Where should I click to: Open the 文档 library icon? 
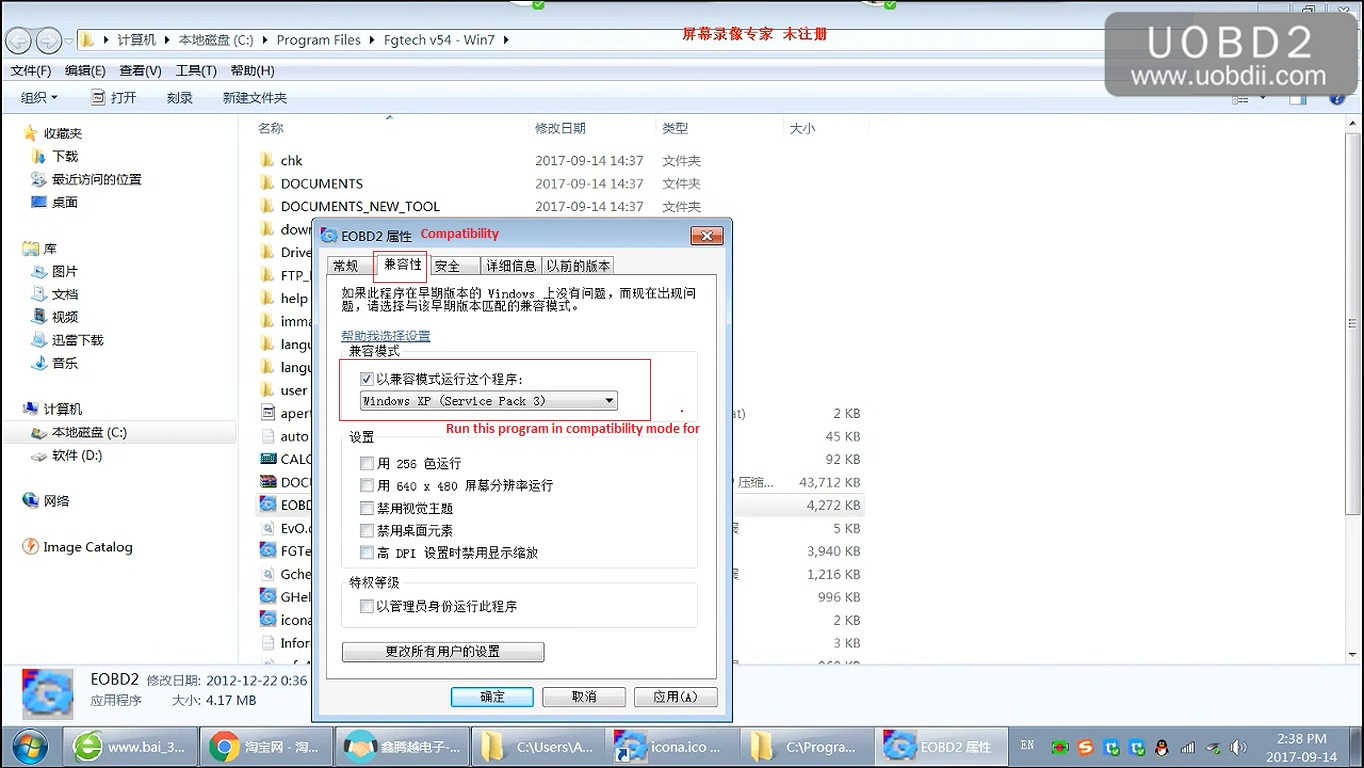(x=39, y=294)
